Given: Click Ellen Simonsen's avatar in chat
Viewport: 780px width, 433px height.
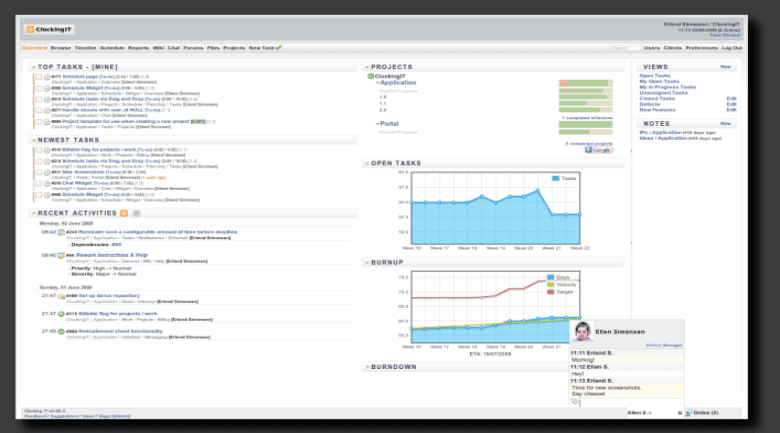Looking at the screenshot, I should (581, 332).
